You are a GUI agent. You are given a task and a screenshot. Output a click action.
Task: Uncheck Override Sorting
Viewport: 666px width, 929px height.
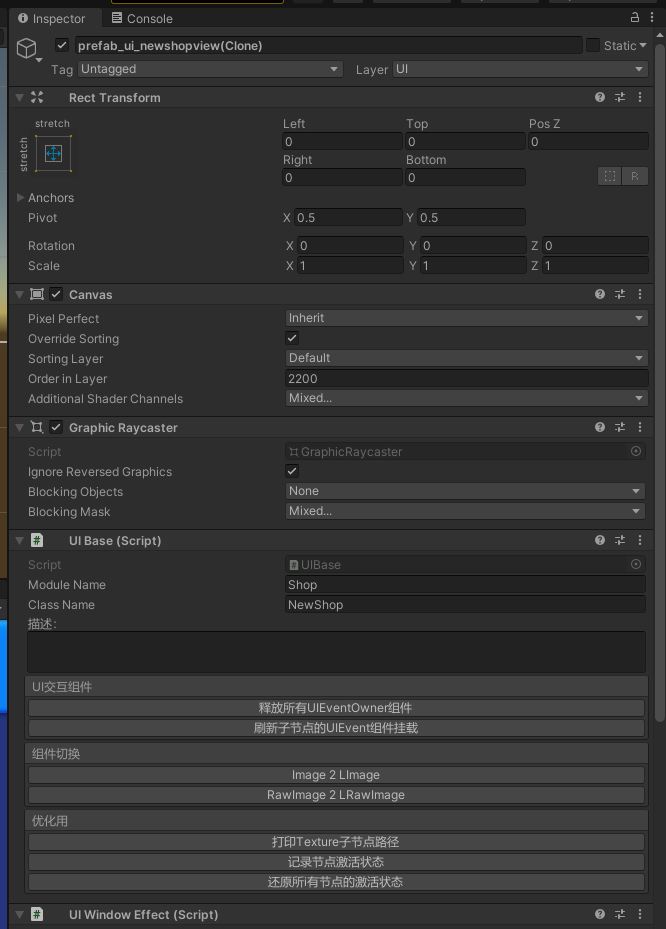[x=292, y=338]
